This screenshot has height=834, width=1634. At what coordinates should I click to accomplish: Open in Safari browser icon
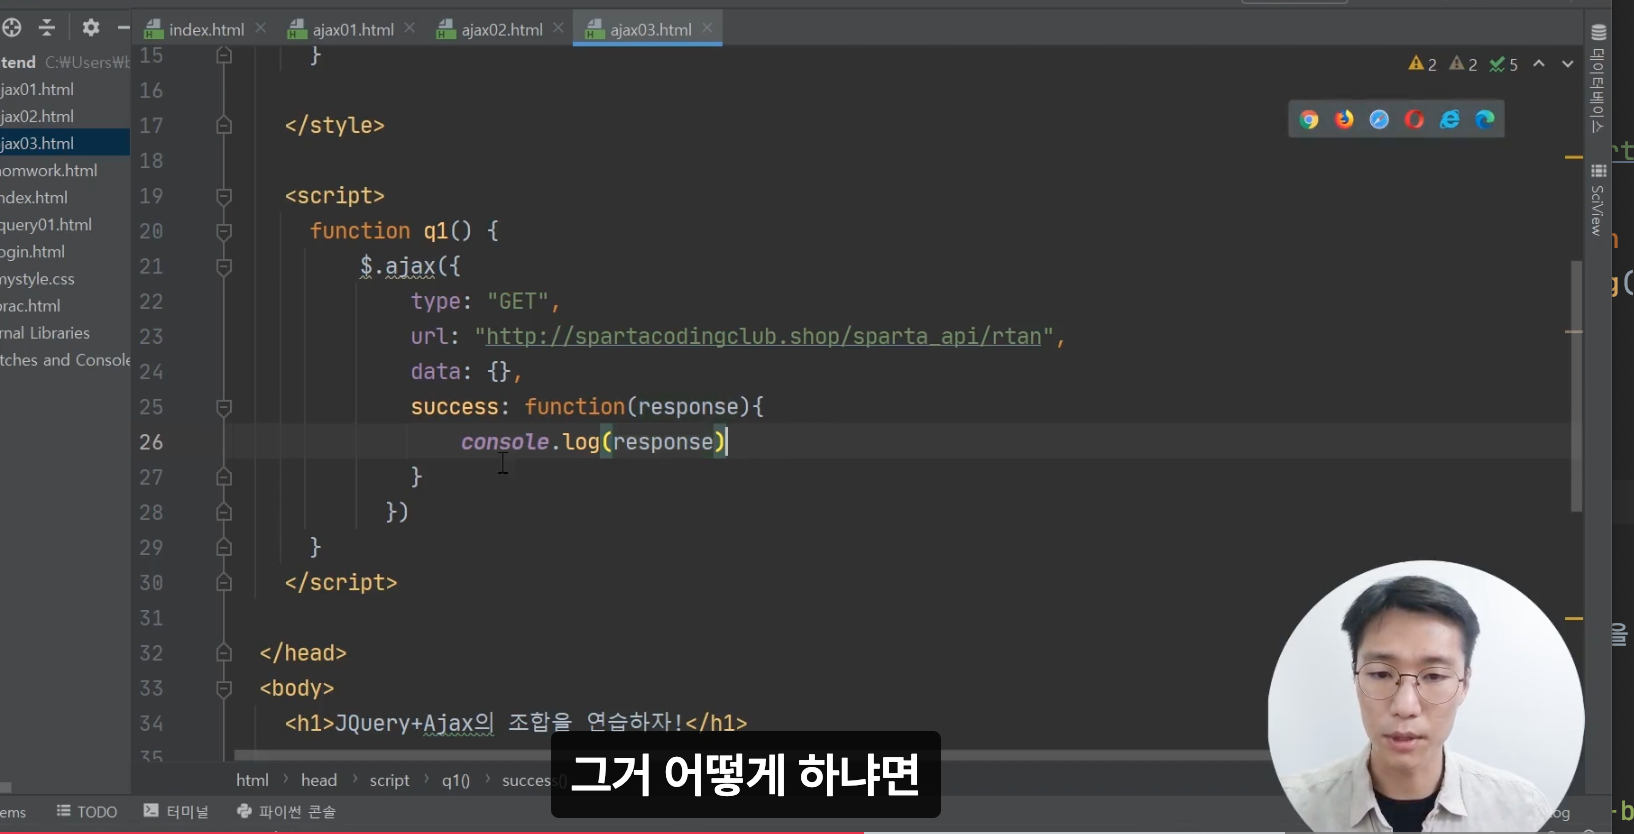(1379, 120)
